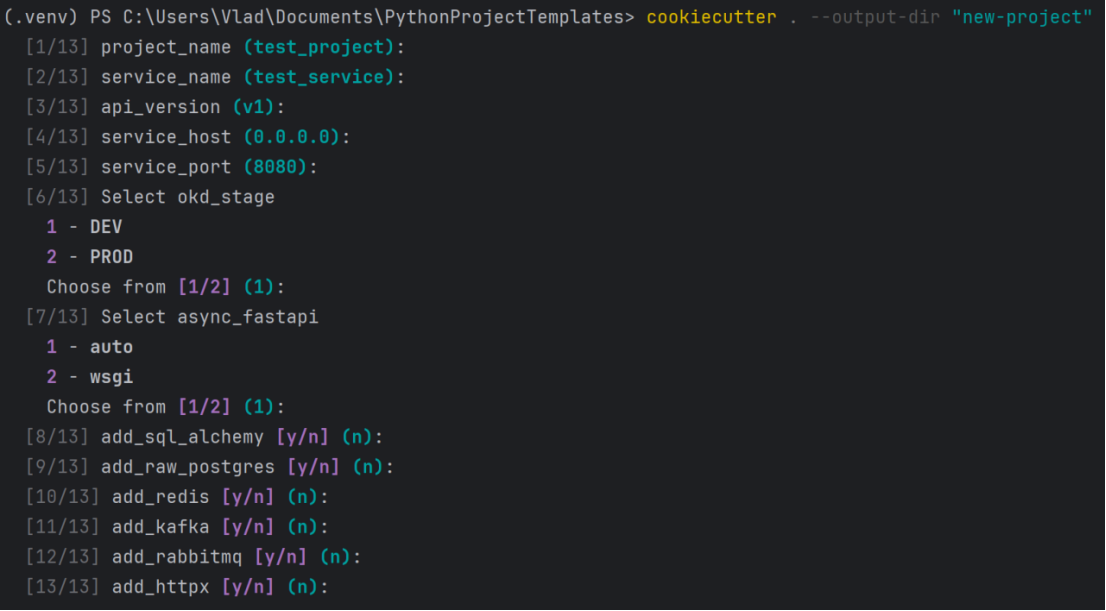This screenshot has height=611, width=1106.
Task: Click the [10/13] step counter
Action: pyautogui.click(x=63, y=497)
